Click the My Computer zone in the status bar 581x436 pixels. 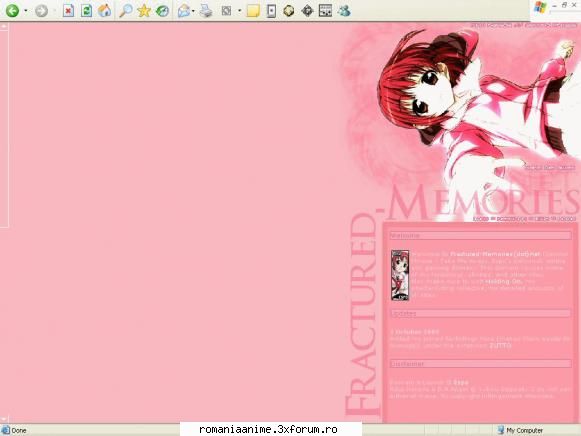(x=520, y=430)
